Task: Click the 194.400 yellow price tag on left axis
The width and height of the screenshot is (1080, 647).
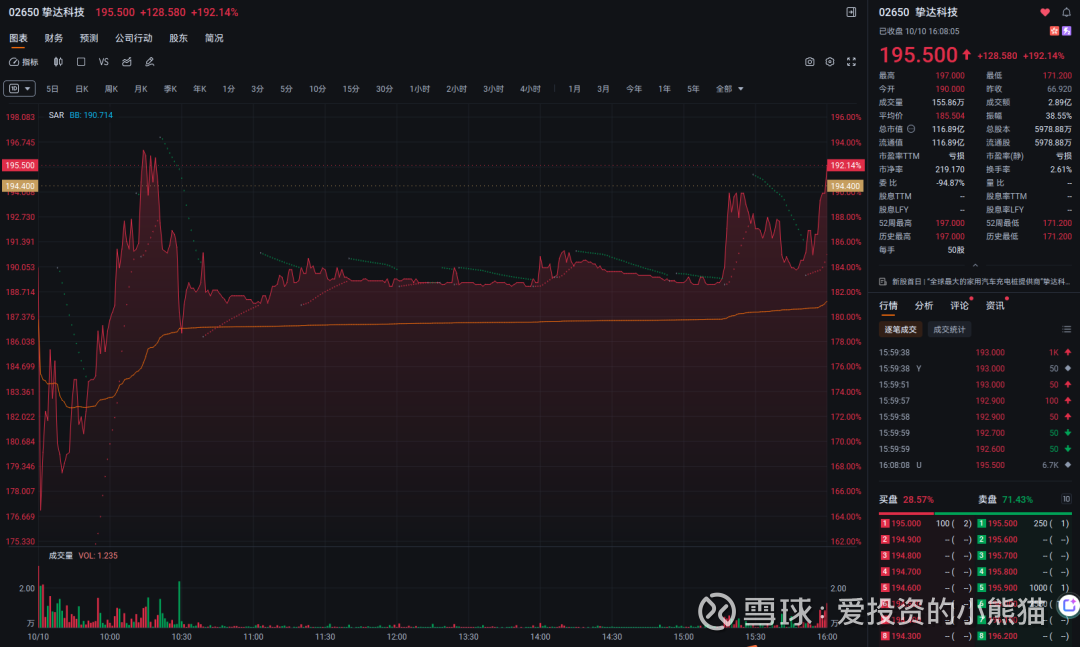Action: (19, 186)
